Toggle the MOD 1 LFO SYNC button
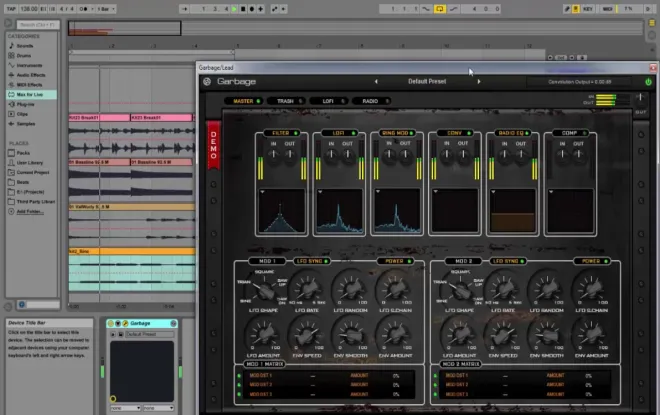 [x=311, y=261]
